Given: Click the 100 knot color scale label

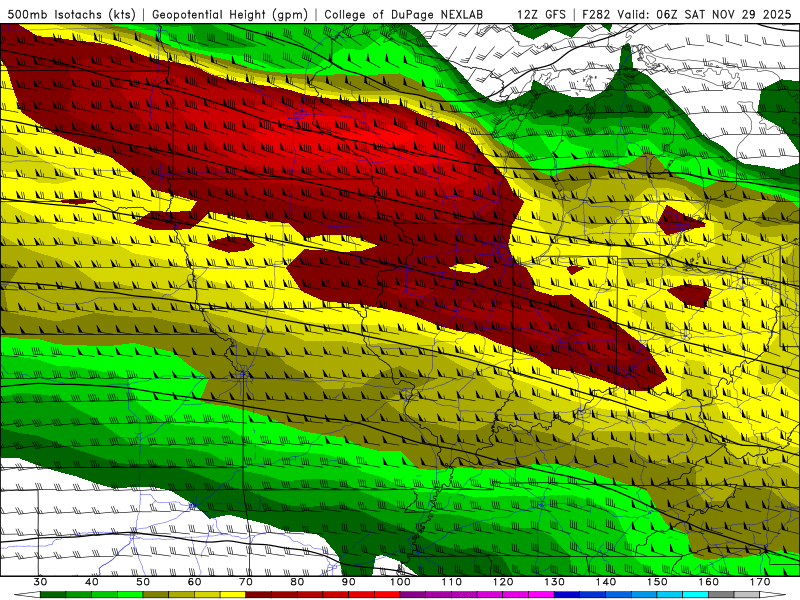Looking at the screenshot, I should (400, 582).
